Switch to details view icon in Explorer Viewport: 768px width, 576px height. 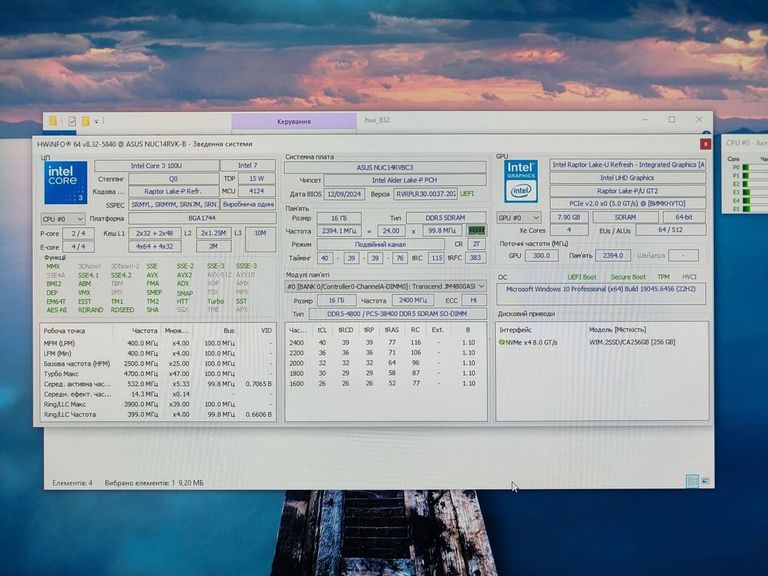(x=691, y=481)
